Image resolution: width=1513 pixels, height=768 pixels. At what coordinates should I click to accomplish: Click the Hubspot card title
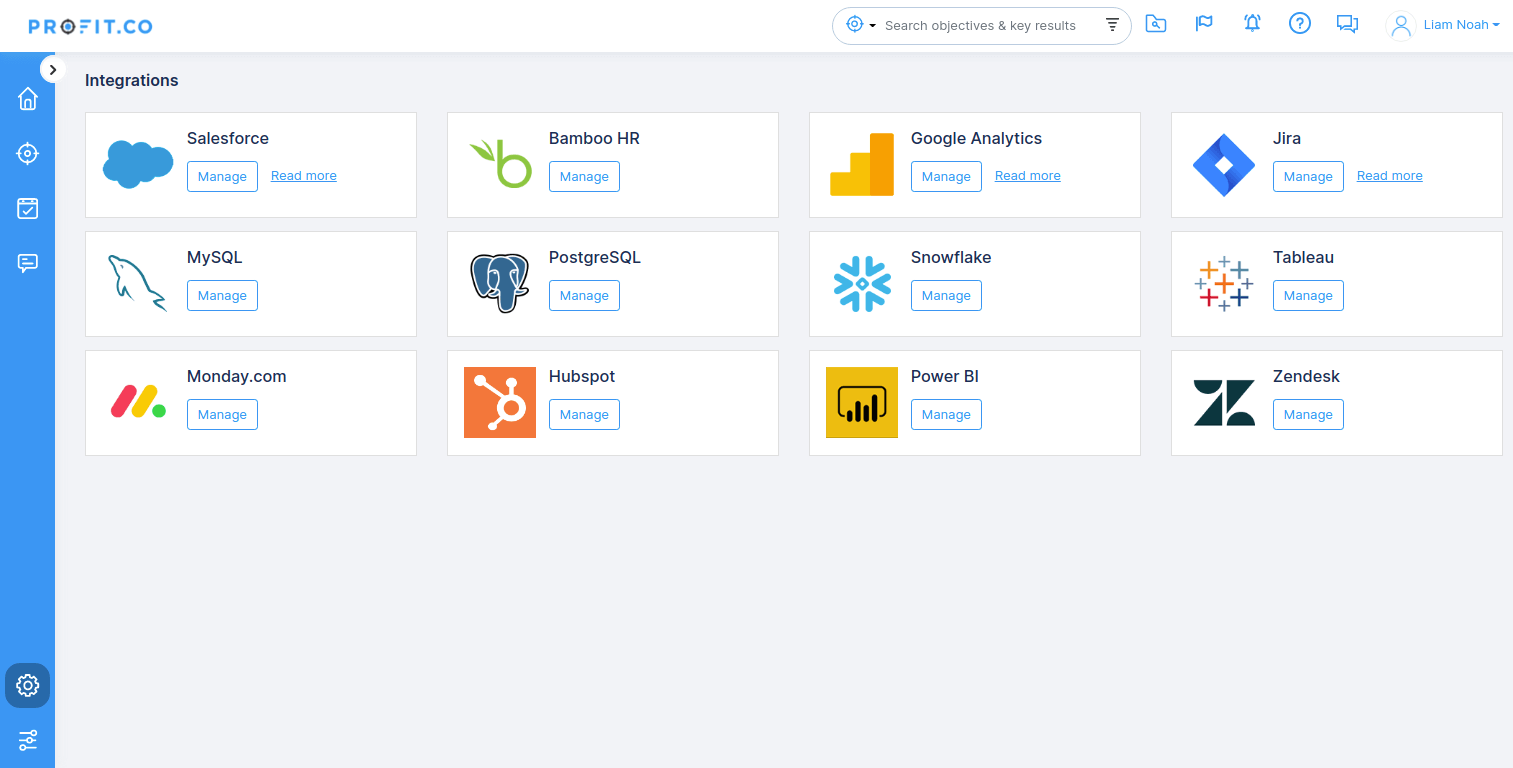click(x=582, y=377)
